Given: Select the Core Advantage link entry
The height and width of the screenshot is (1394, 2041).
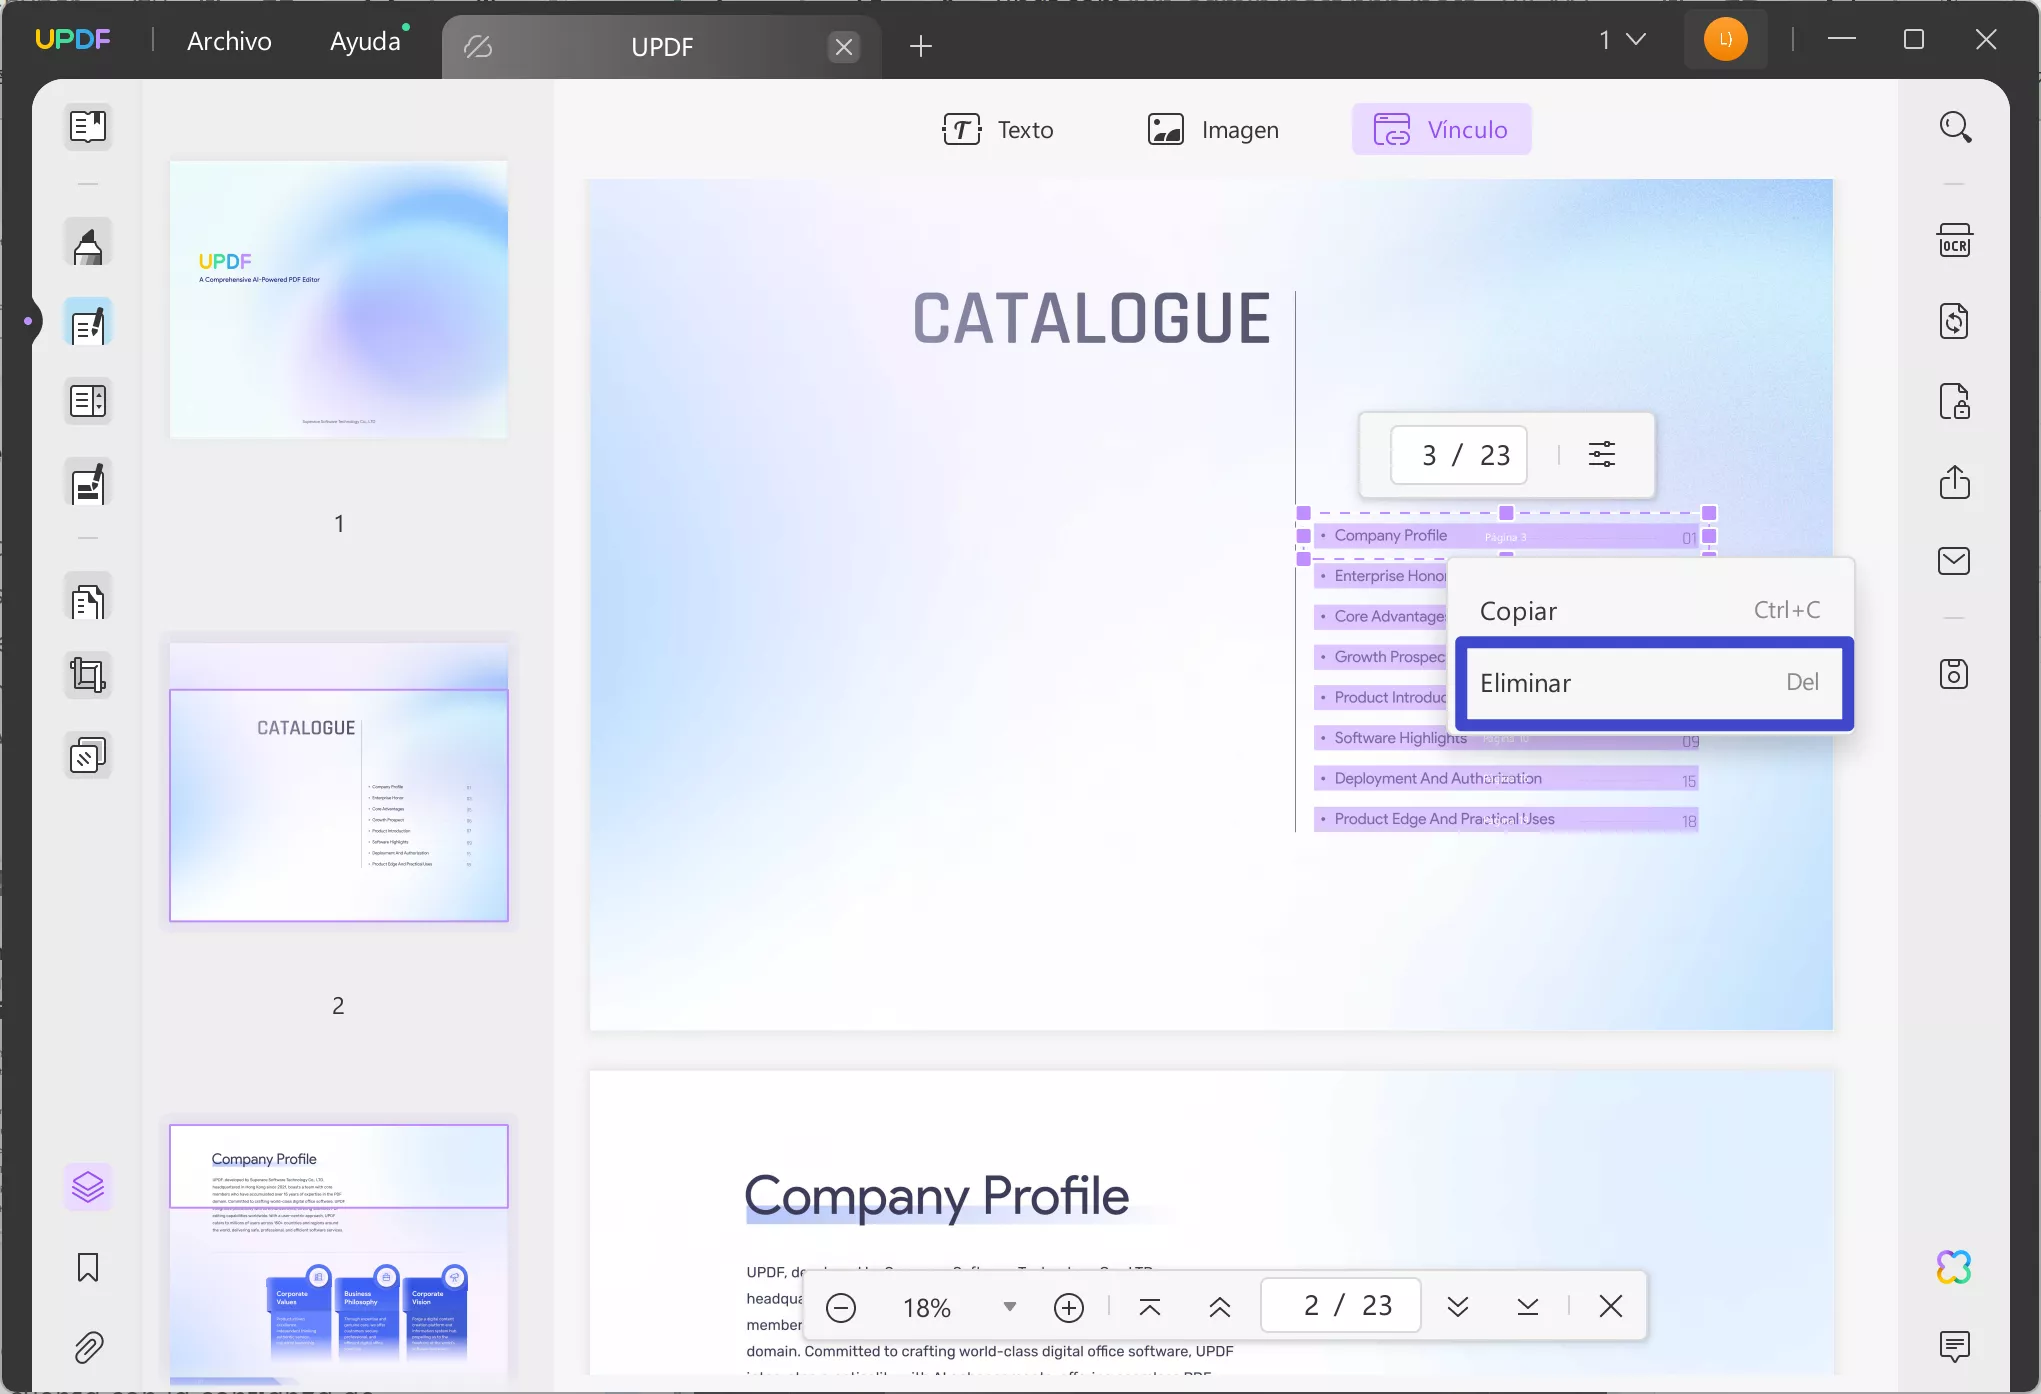Looking at the screenshot, I should pos(1380,617).
